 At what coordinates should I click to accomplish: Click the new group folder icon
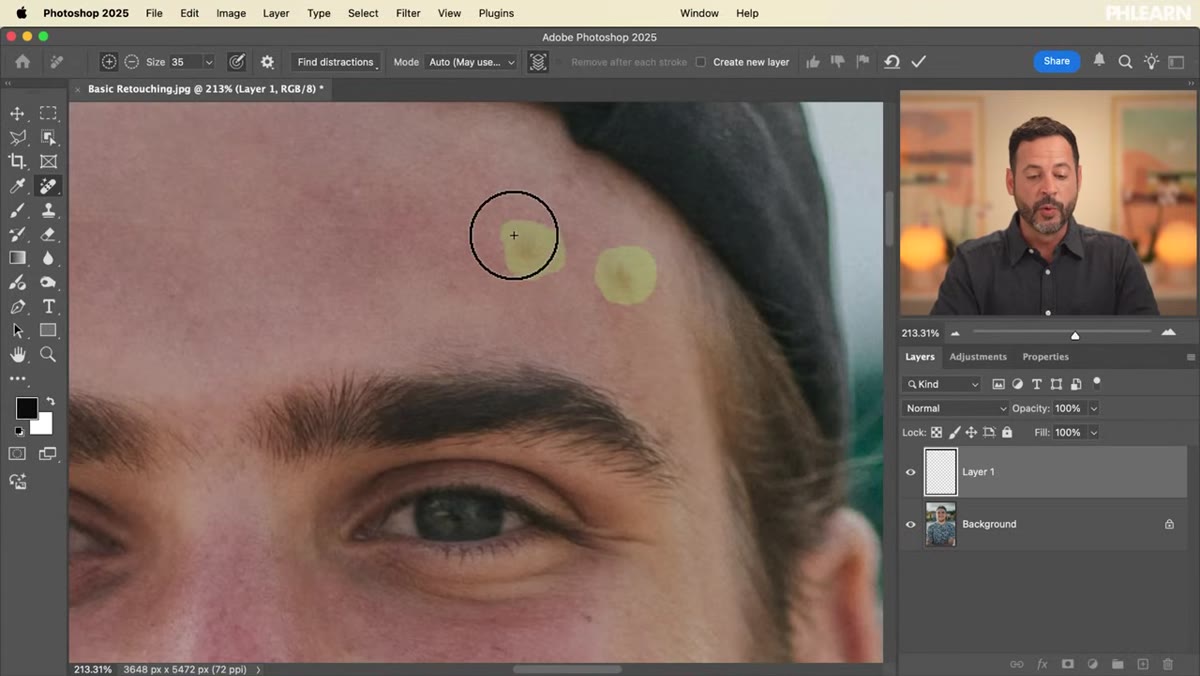(1118, 664)
